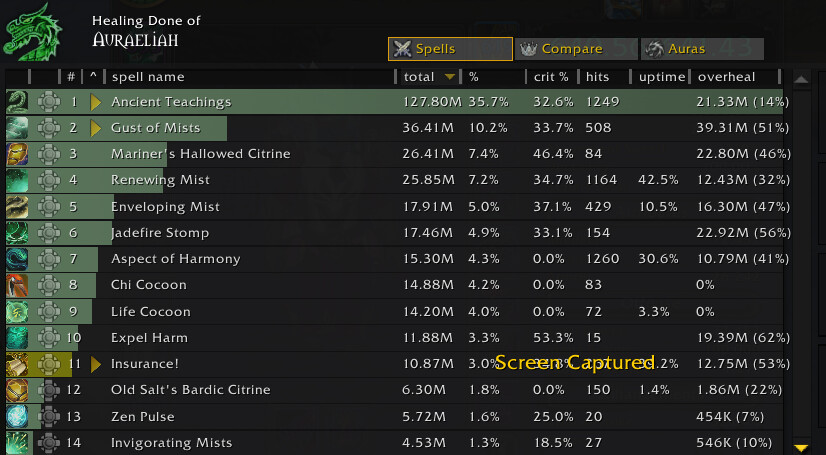Sort by the crit % column header
Screen dimensions: 826x455
pos(551,77)
